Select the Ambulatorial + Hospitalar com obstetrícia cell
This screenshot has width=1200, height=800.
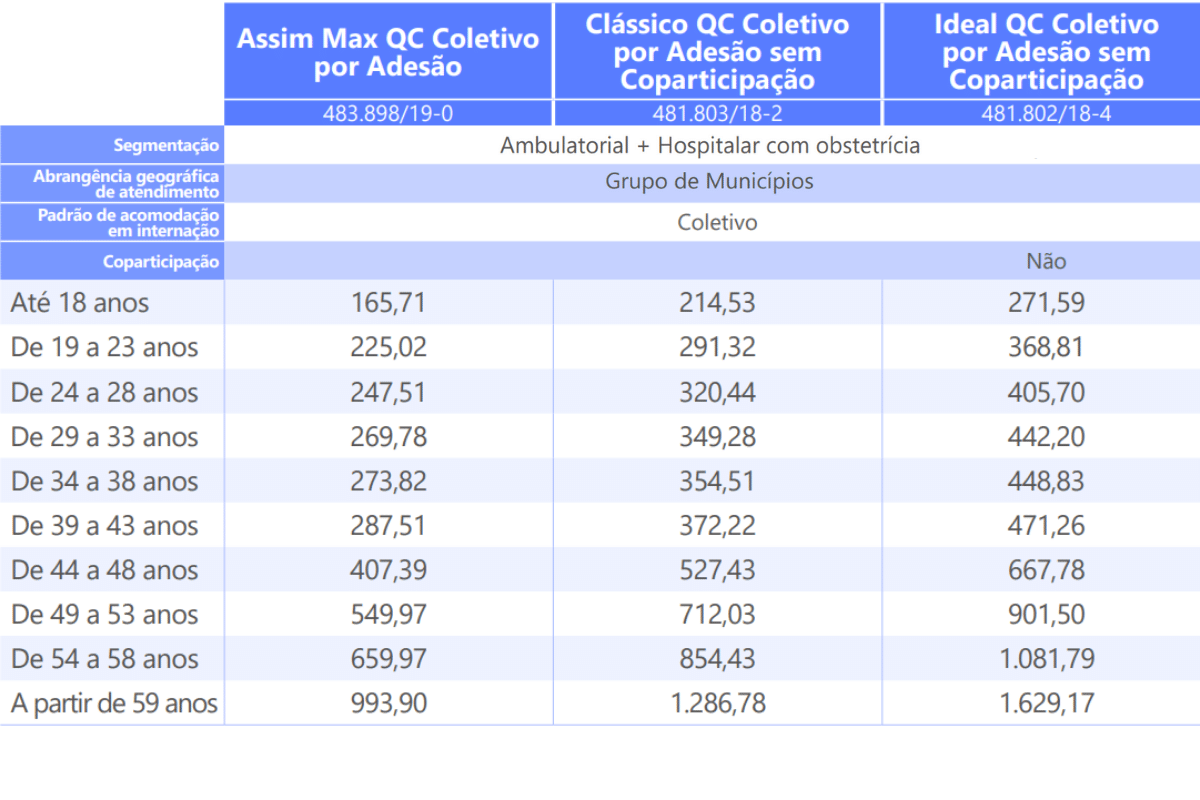click(716, 144)
